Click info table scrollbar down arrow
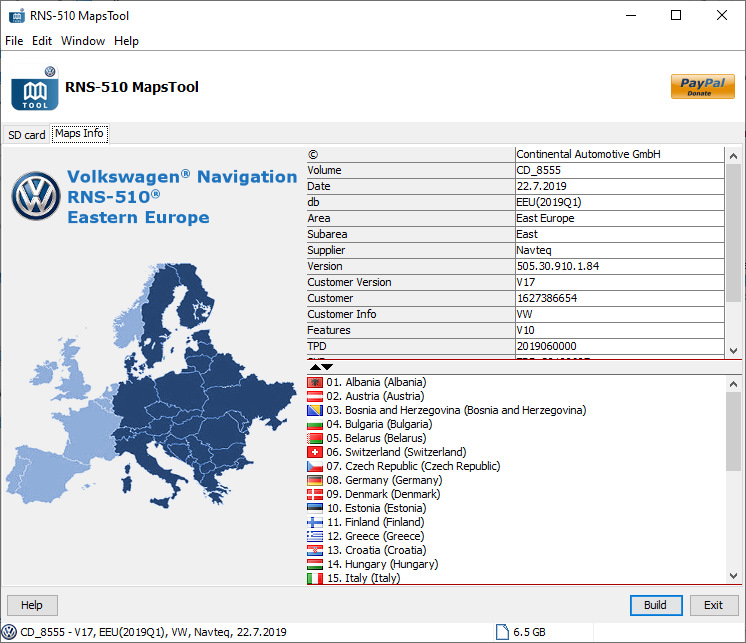Screen dimensions: 746x643 point(733,351)
